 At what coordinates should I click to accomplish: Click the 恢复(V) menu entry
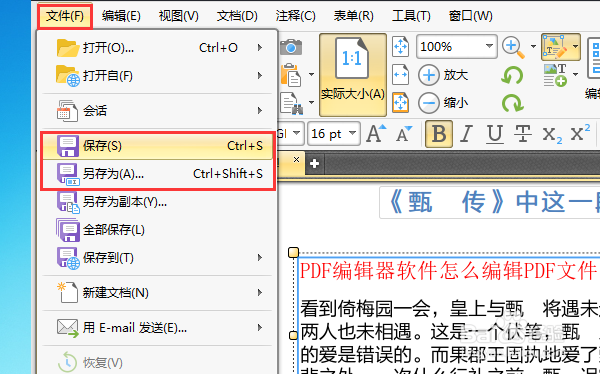point(158,363)
